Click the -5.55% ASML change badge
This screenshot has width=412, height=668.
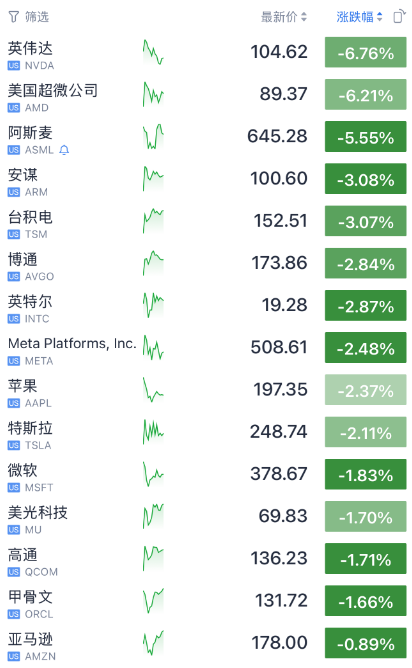366,137
